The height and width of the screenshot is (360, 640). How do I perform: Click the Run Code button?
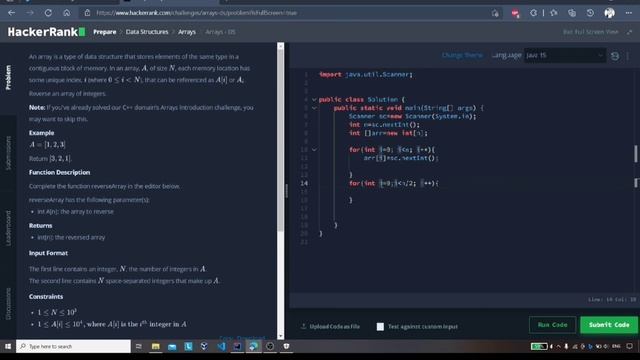point(552,325)
